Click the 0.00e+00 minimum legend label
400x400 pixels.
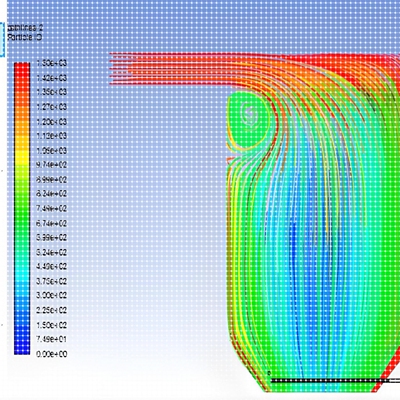(x=52, y=354)
